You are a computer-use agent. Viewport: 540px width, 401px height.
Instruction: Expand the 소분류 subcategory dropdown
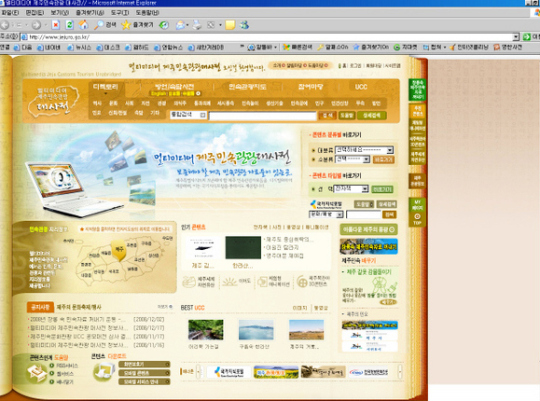352,159
